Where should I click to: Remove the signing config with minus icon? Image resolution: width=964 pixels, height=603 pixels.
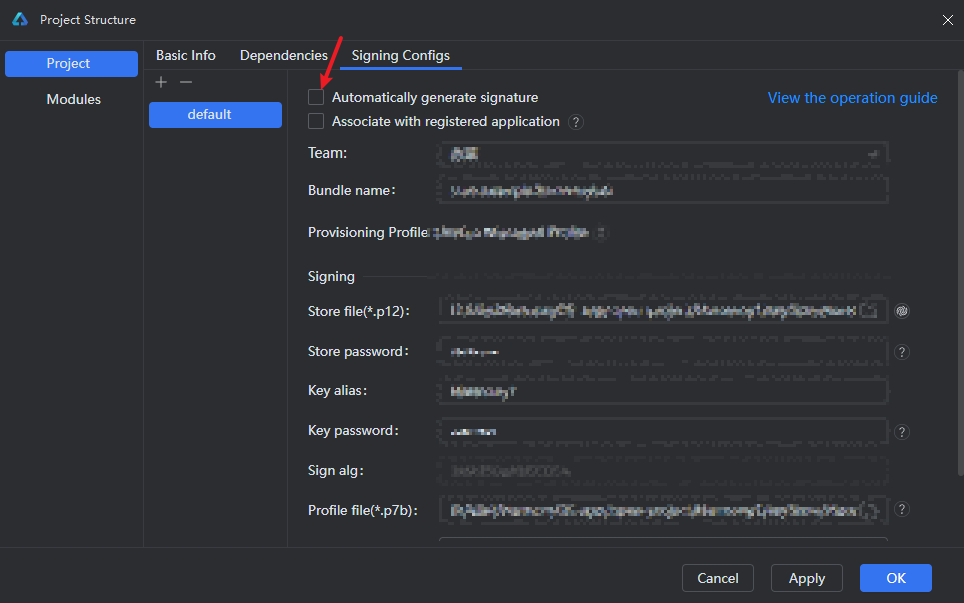coord(185,82)
